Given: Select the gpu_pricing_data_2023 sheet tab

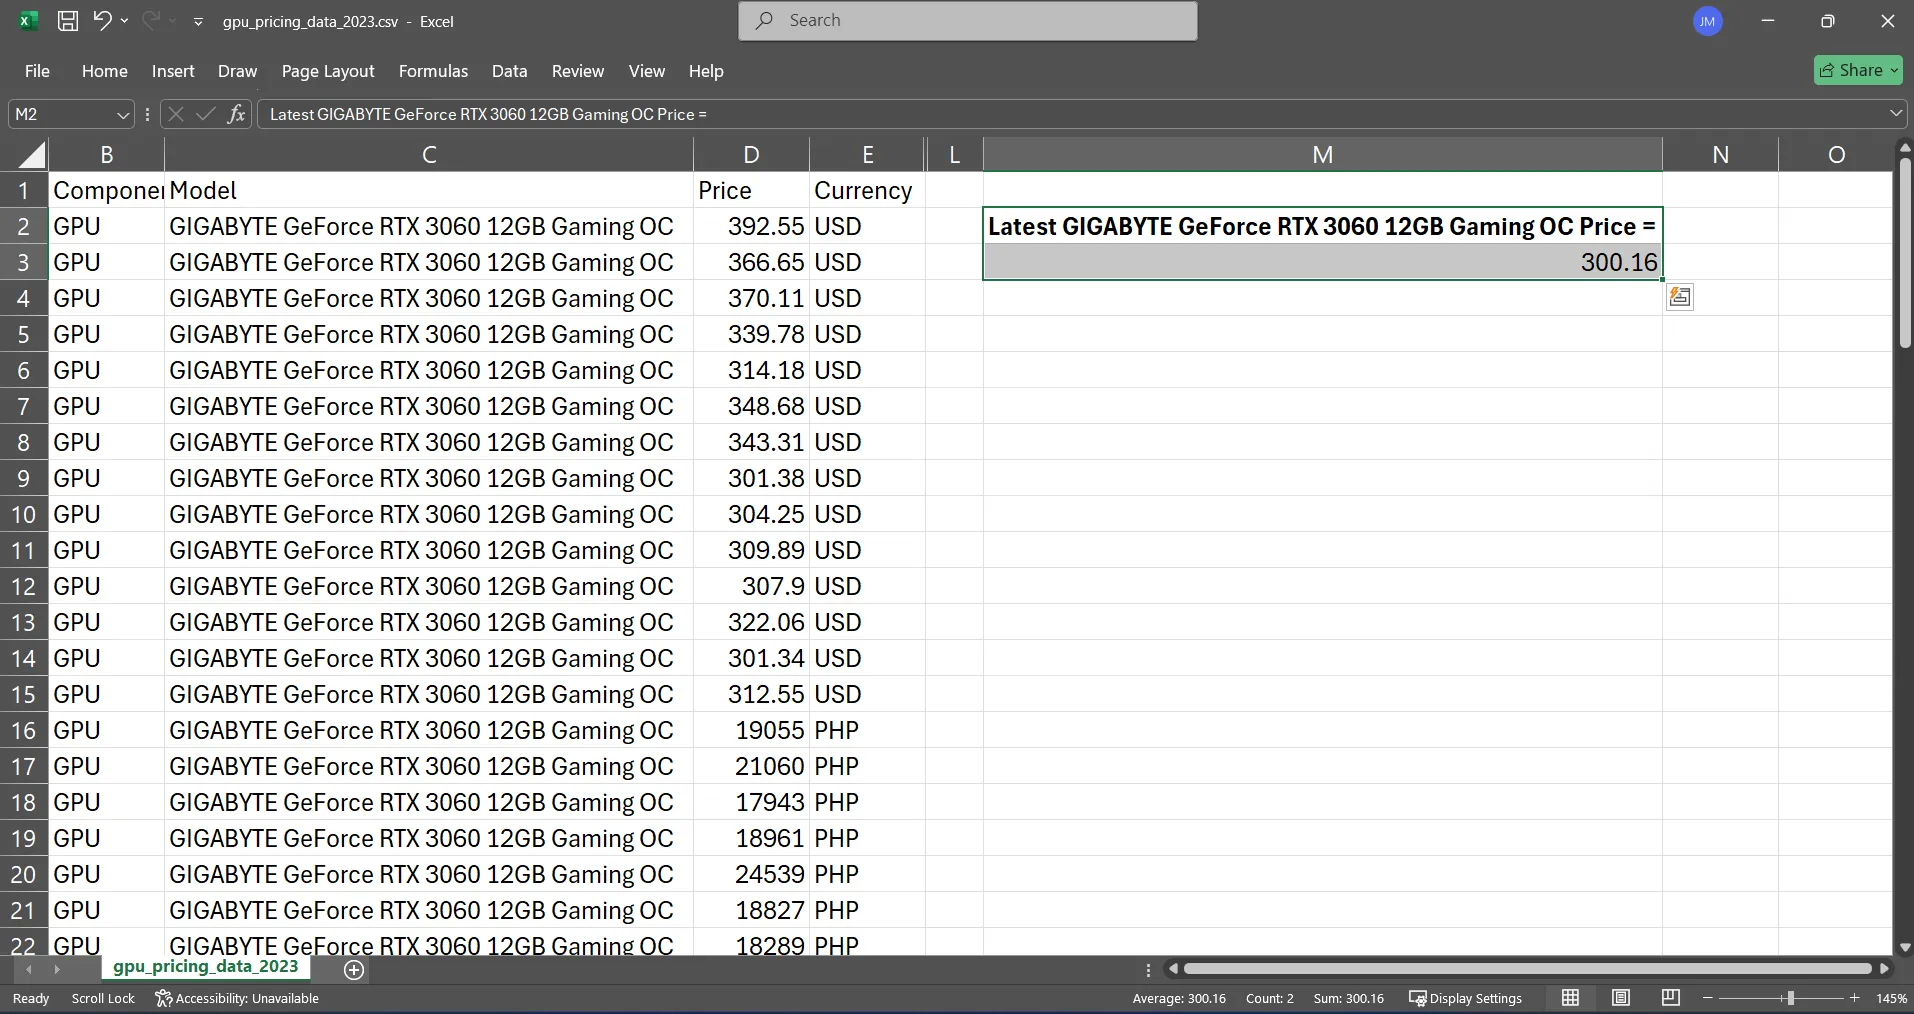Looking at the screenshot, I should point(205,967).
